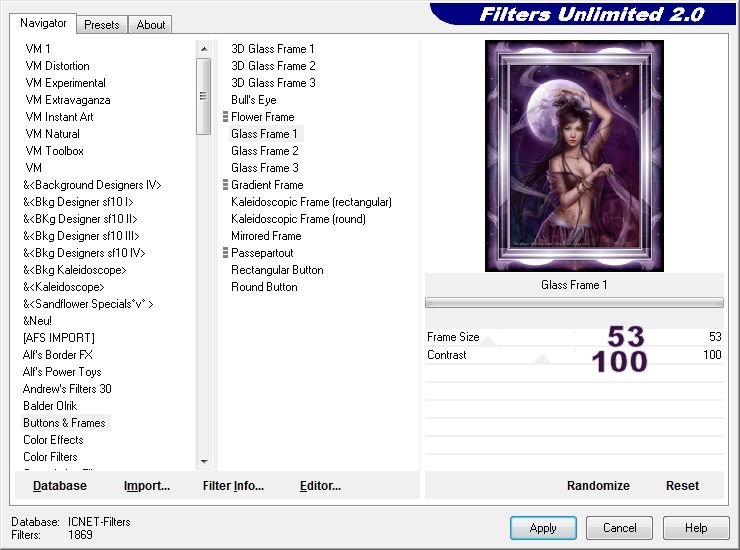Click the scroll up arrow in category list
The height and width of the screenshot is (550, 740).
coord(204,49)
